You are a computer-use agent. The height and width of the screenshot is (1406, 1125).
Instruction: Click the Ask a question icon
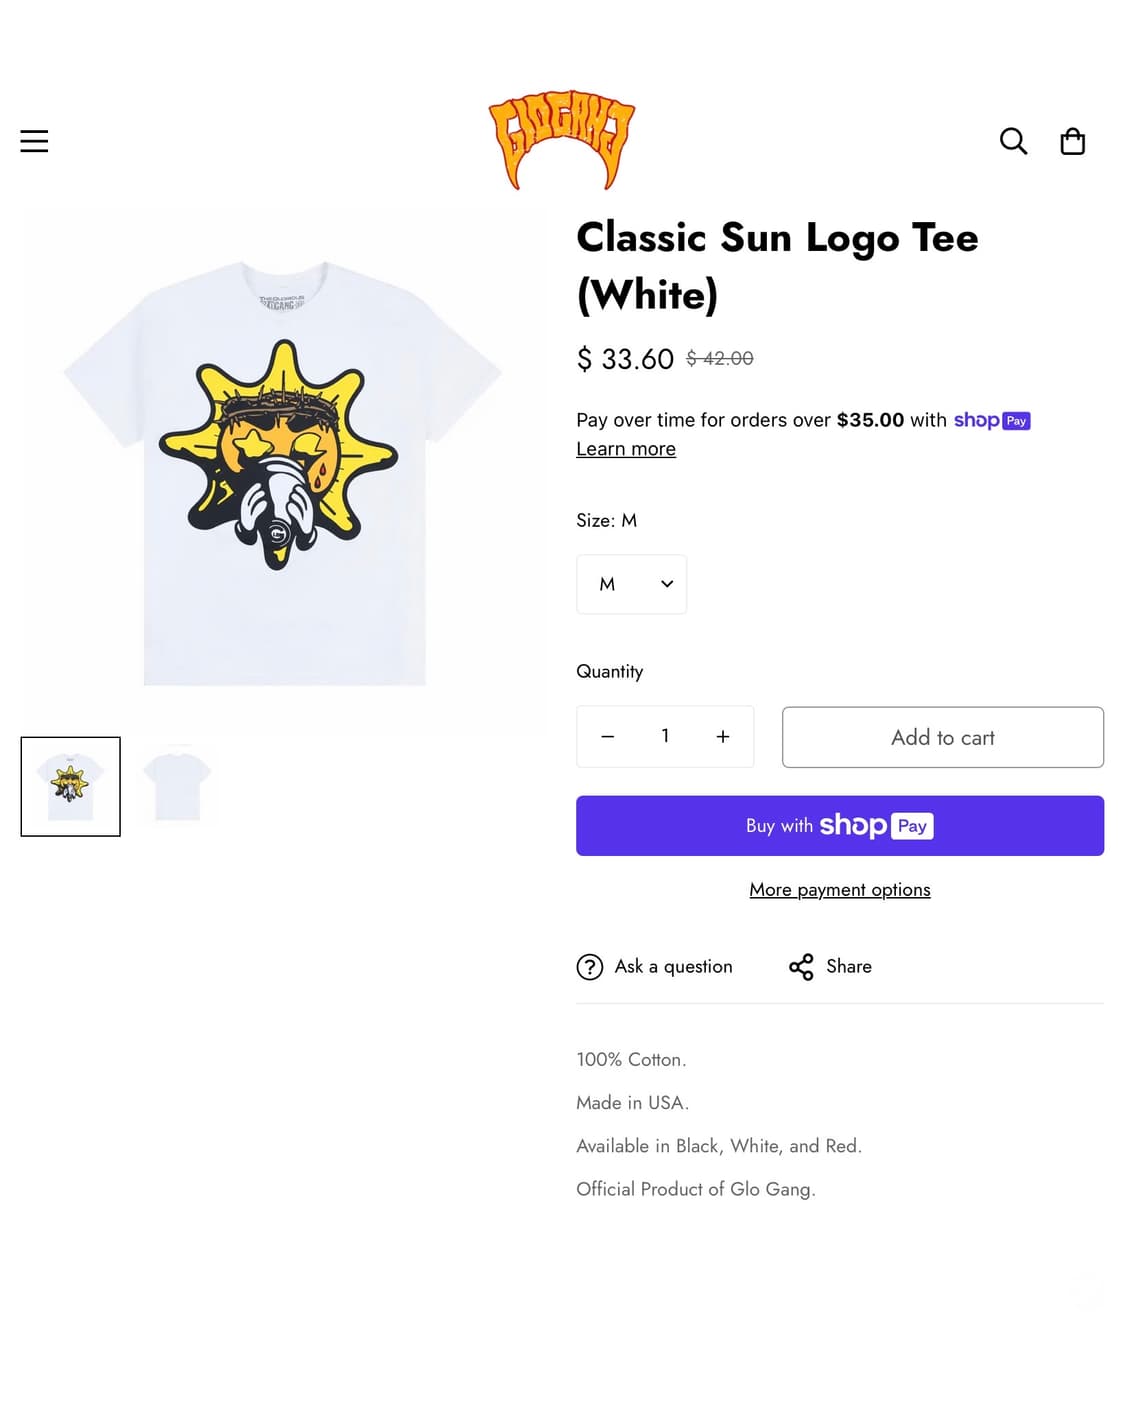click(x=590, y=967)
